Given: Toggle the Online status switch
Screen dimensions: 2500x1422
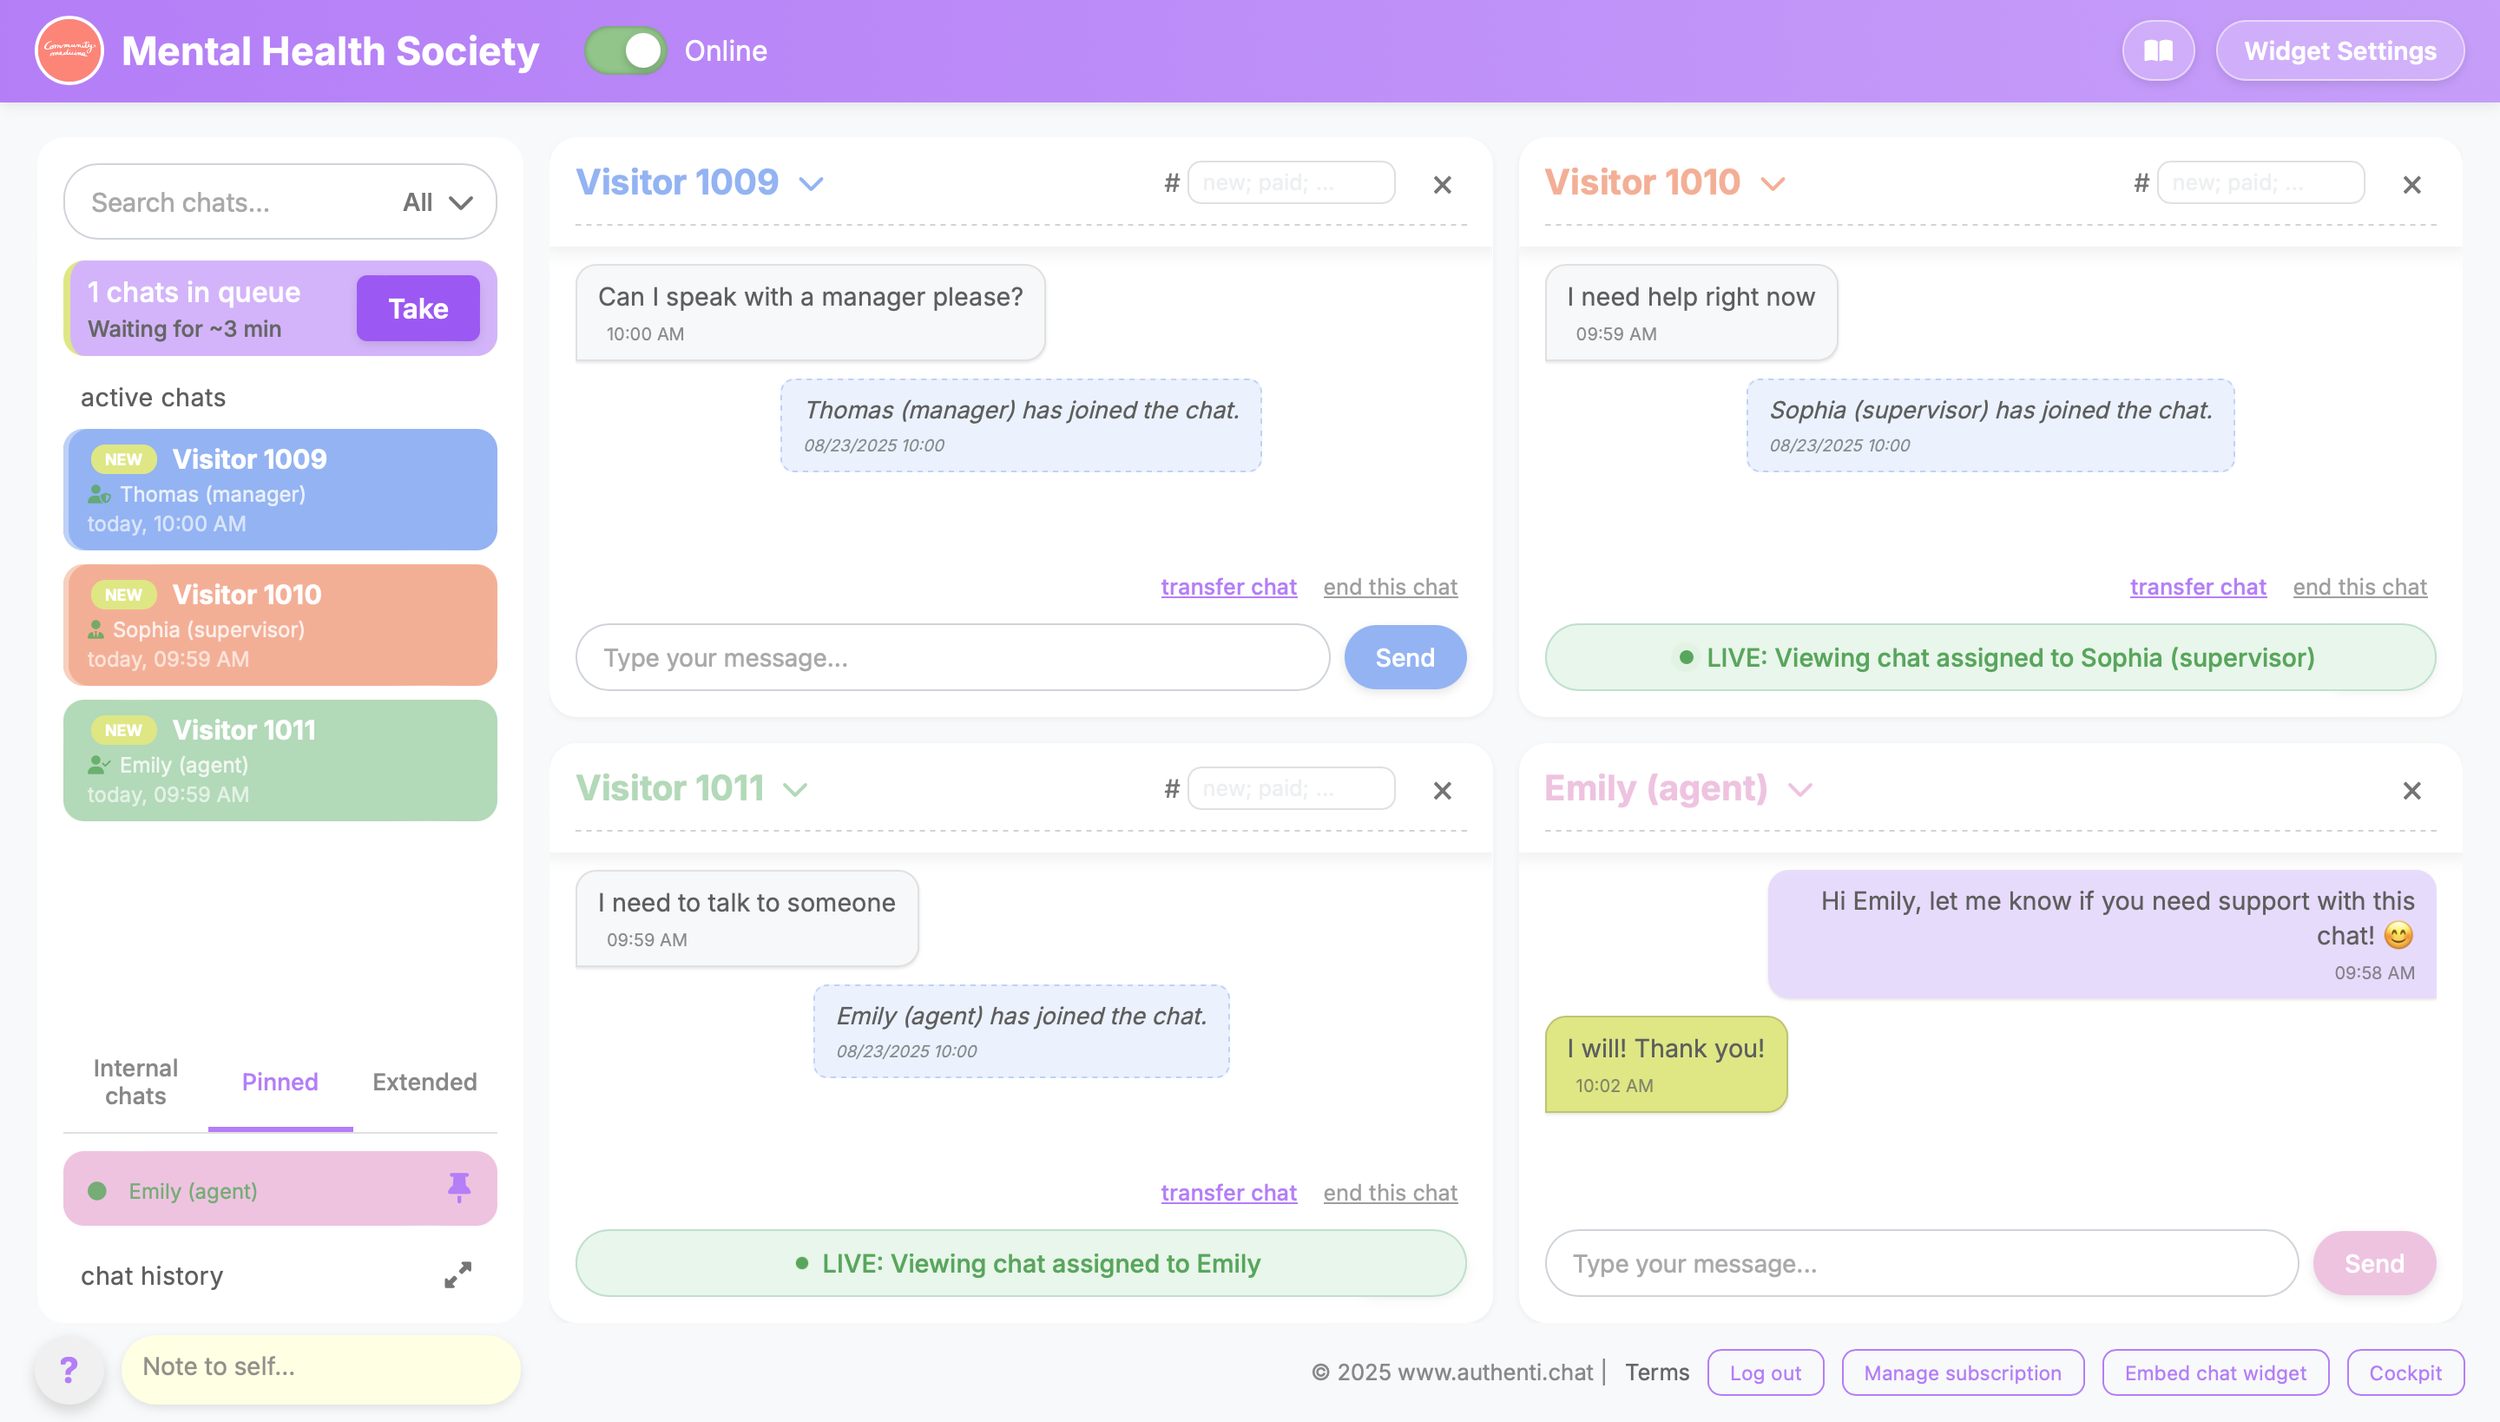Looking at the screenshot, I should (626, 51).
